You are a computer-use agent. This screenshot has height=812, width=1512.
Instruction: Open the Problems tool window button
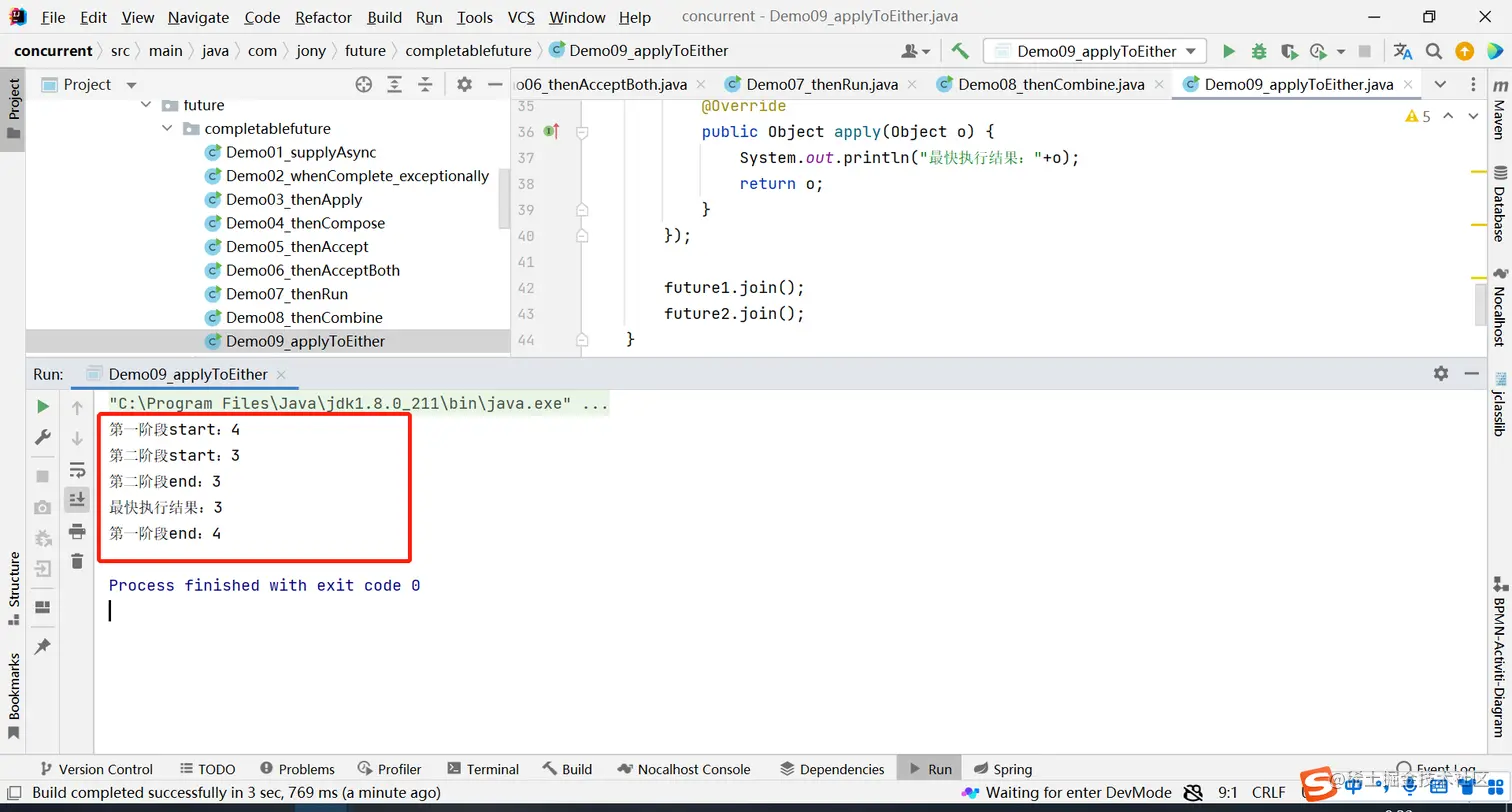click(297, 769)
